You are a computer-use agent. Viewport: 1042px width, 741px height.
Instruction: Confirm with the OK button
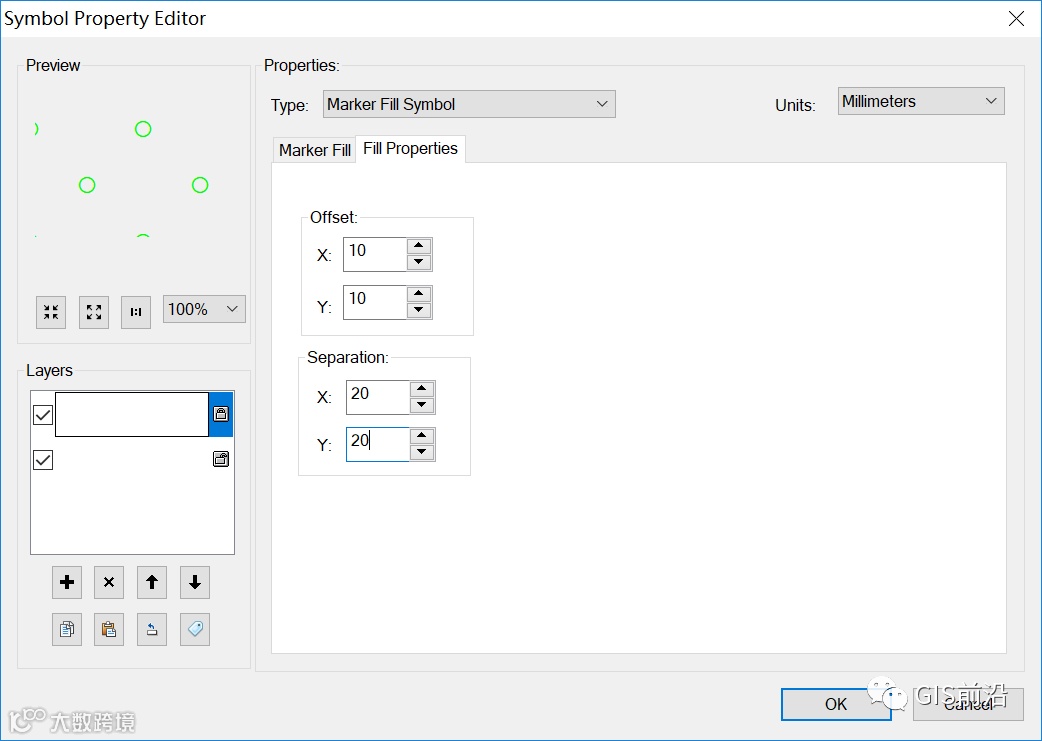pyautogui.click(x=836, y=704)
